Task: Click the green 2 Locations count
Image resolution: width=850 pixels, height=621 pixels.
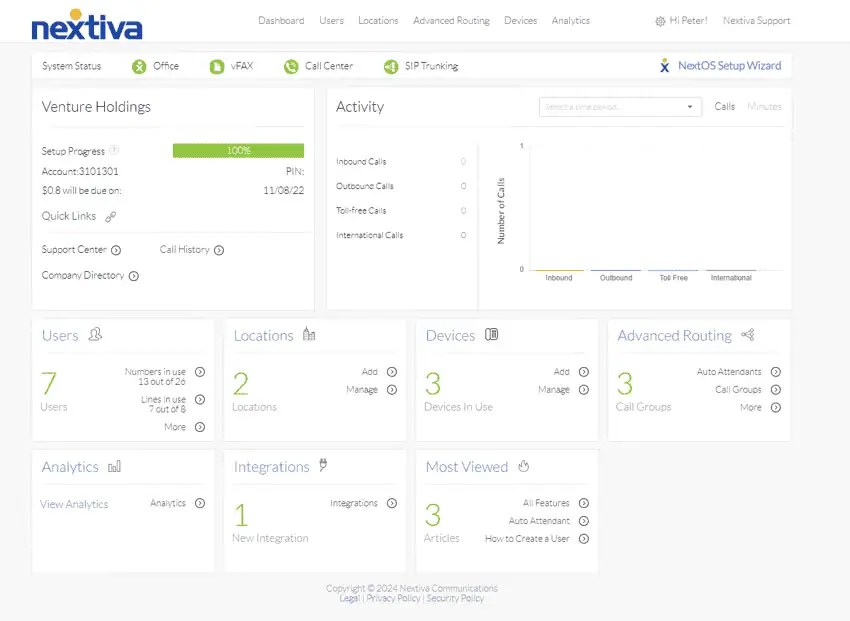Action: click(241, 384)
